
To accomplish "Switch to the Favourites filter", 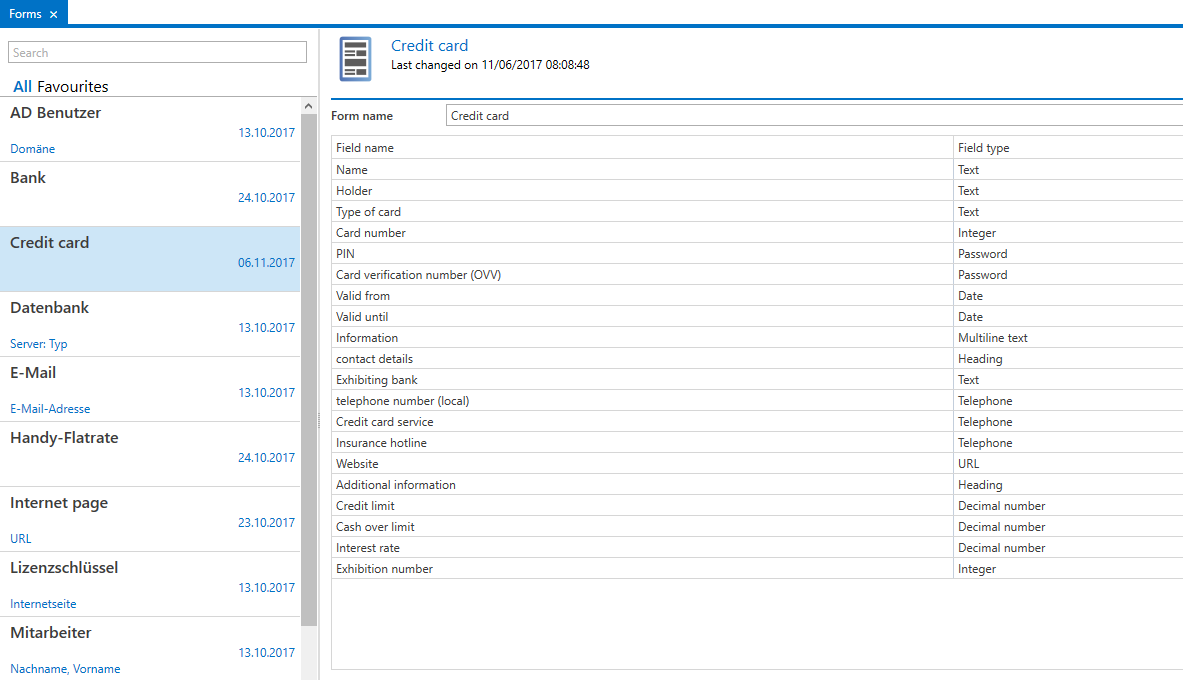I will 72,87.
